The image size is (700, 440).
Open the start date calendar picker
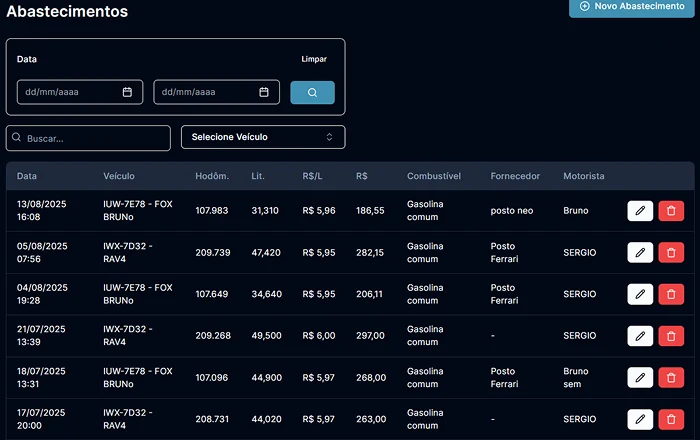127,92
